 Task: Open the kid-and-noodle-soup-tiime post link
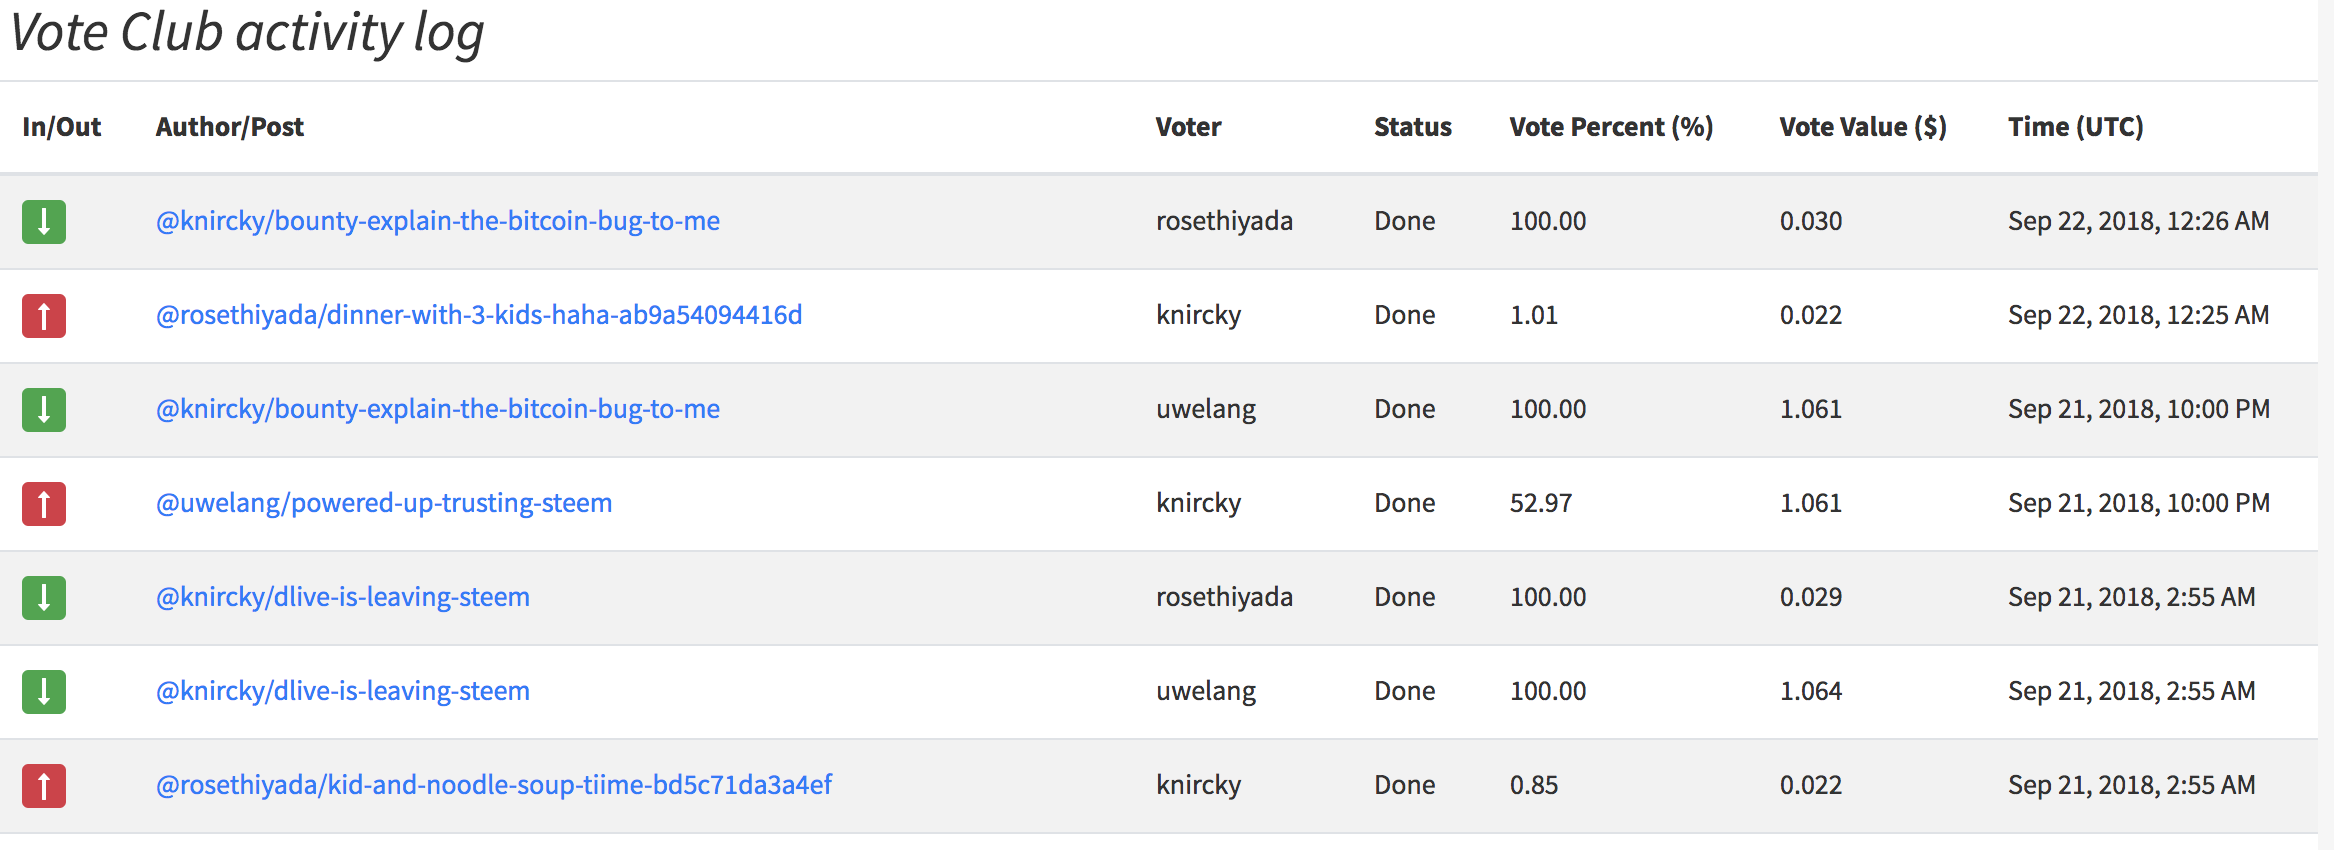click(493, 785)
